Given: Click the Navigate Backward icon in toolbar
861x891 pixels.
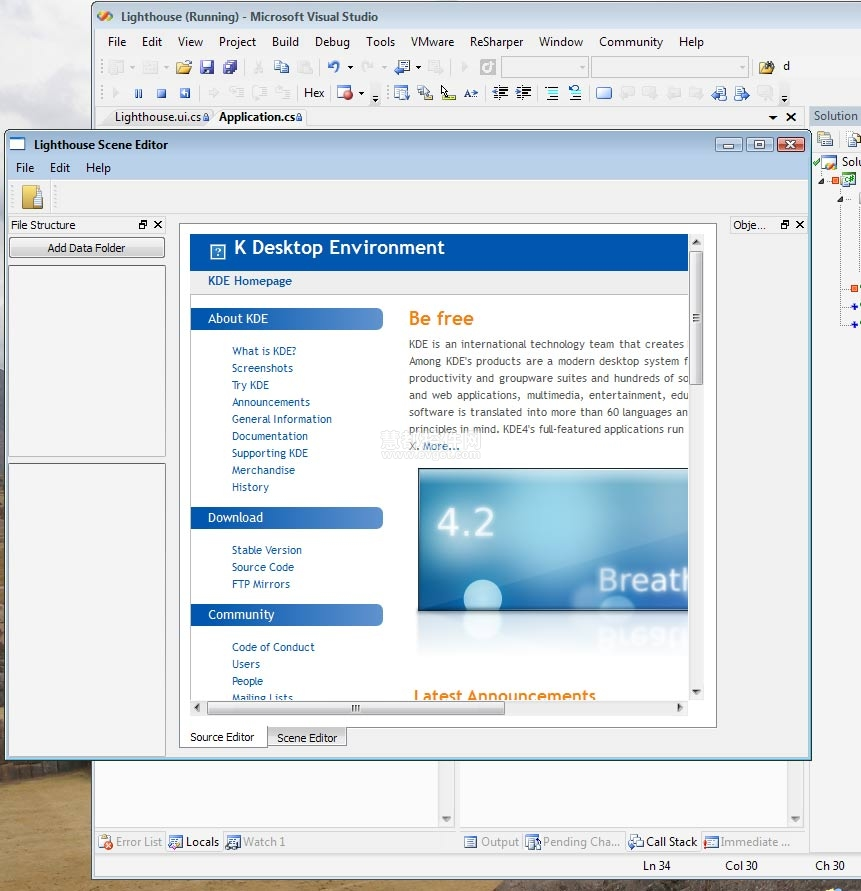Looking at the screenshot, I should click(x=402, y=67).
